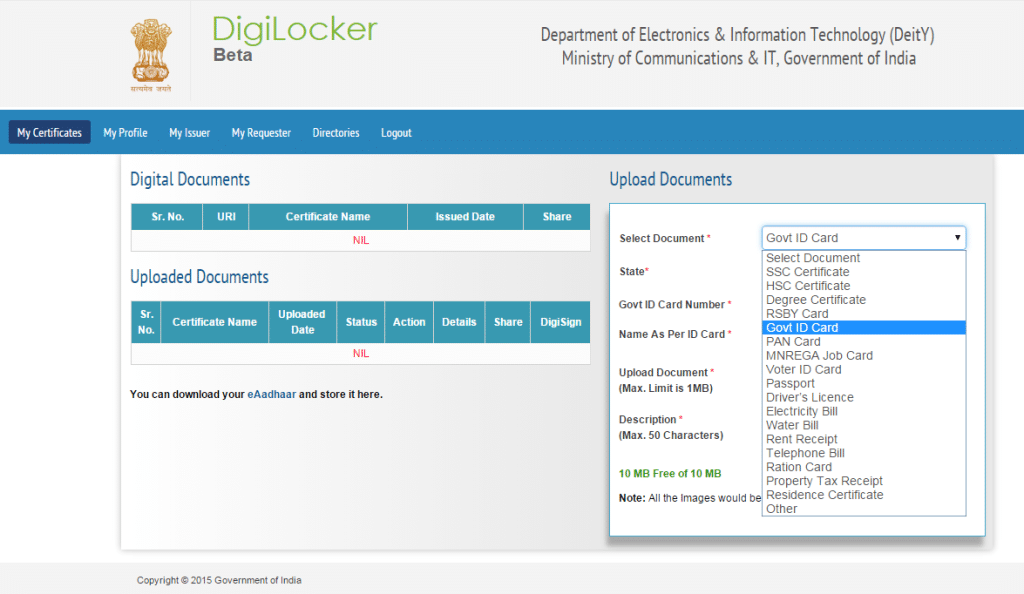
Task: Open the My Certificates tab
Action: pos(50,133)
